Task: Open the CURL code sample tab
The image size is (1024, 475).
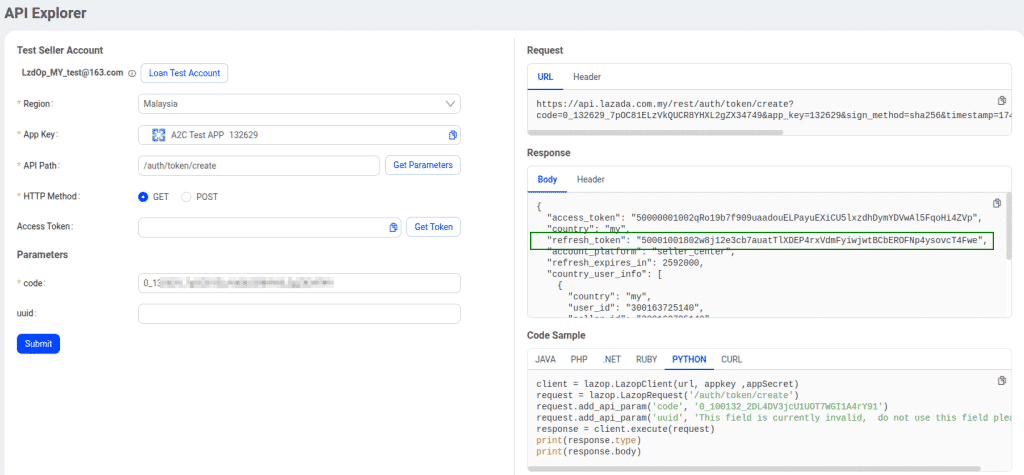Action: 731,359
